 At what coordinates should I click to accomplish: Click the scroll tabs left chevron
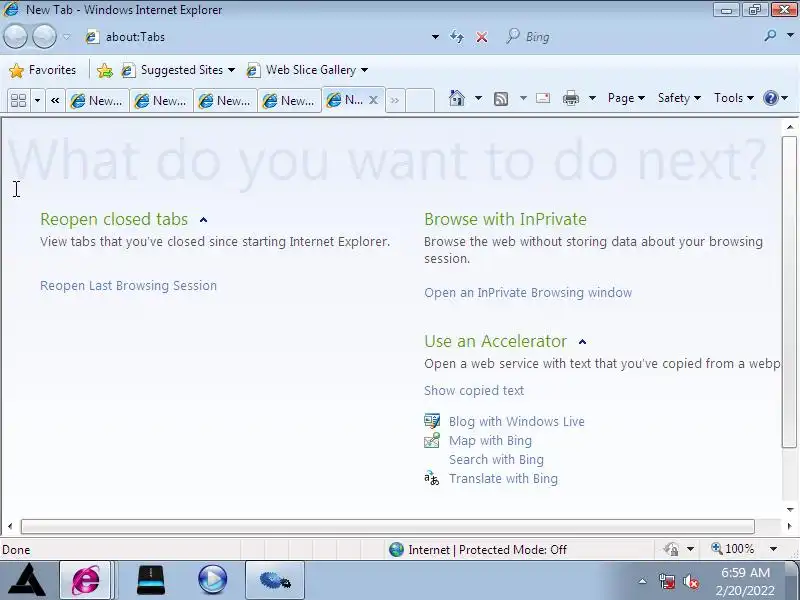pos(55,100)
